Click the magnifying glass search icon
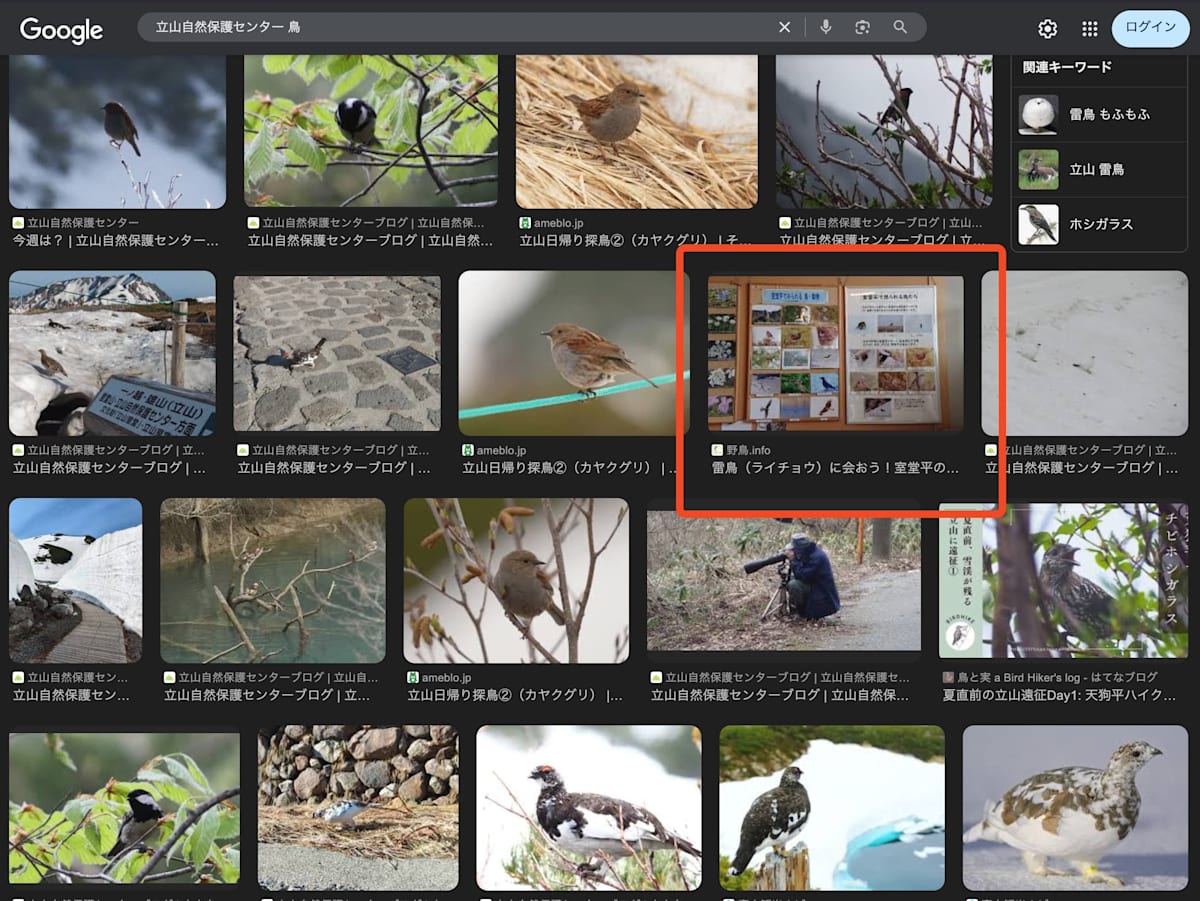1200x901 pixels. click(900, 27)
